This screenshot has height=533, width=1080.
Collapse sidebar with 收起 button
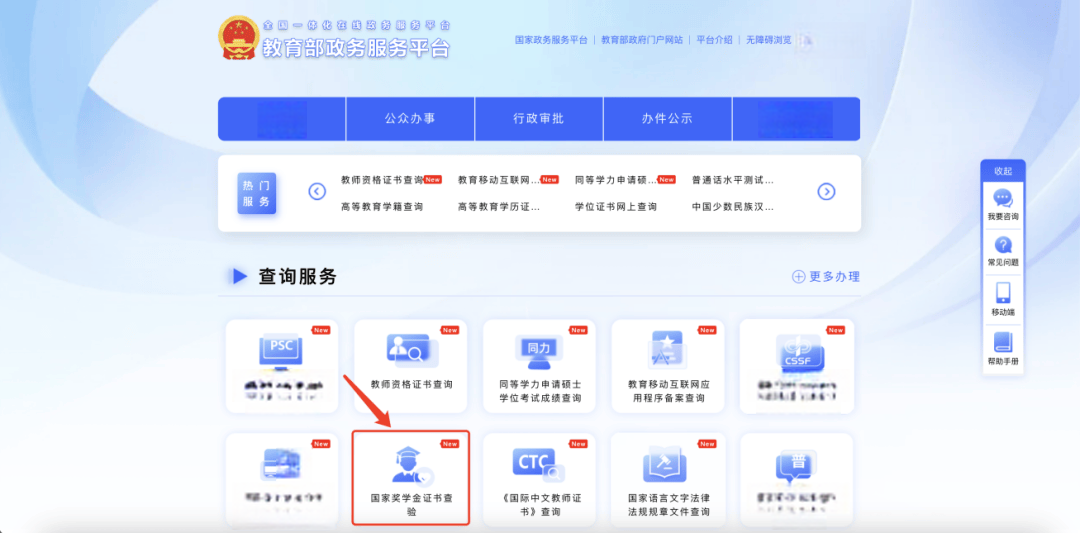click(x=1003, y=171)
